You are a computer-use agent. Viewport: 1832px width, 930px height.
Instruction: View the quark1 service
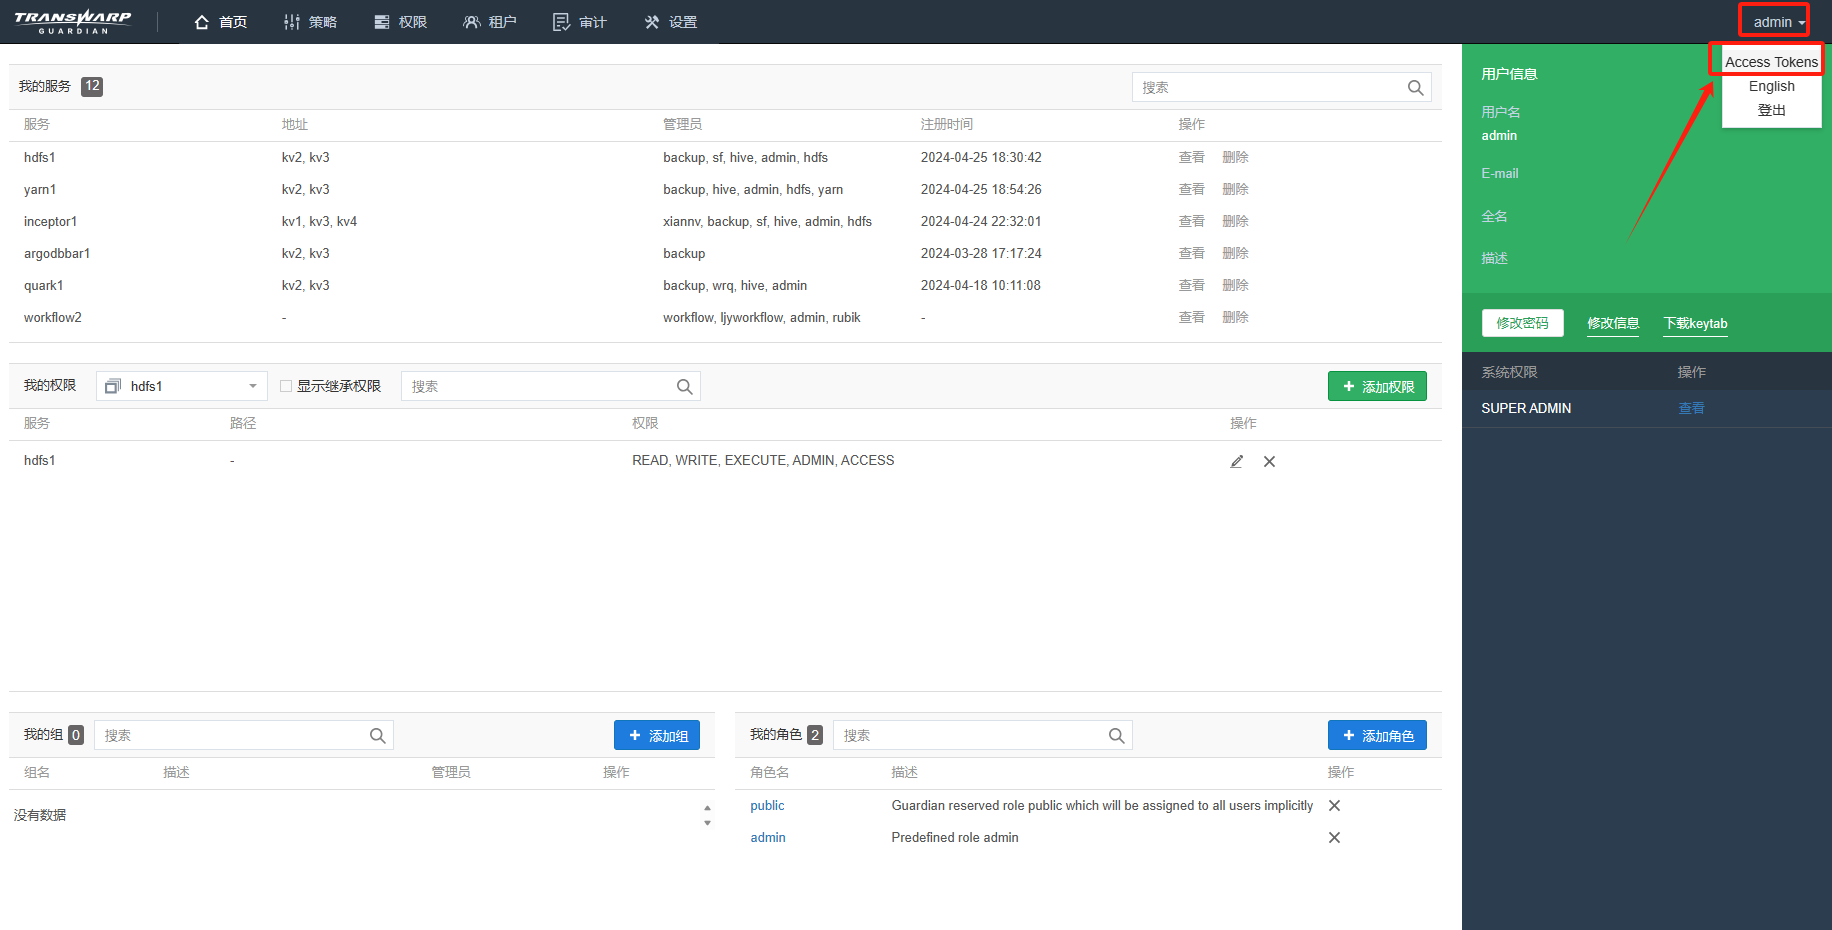(x=1191, y=285)
